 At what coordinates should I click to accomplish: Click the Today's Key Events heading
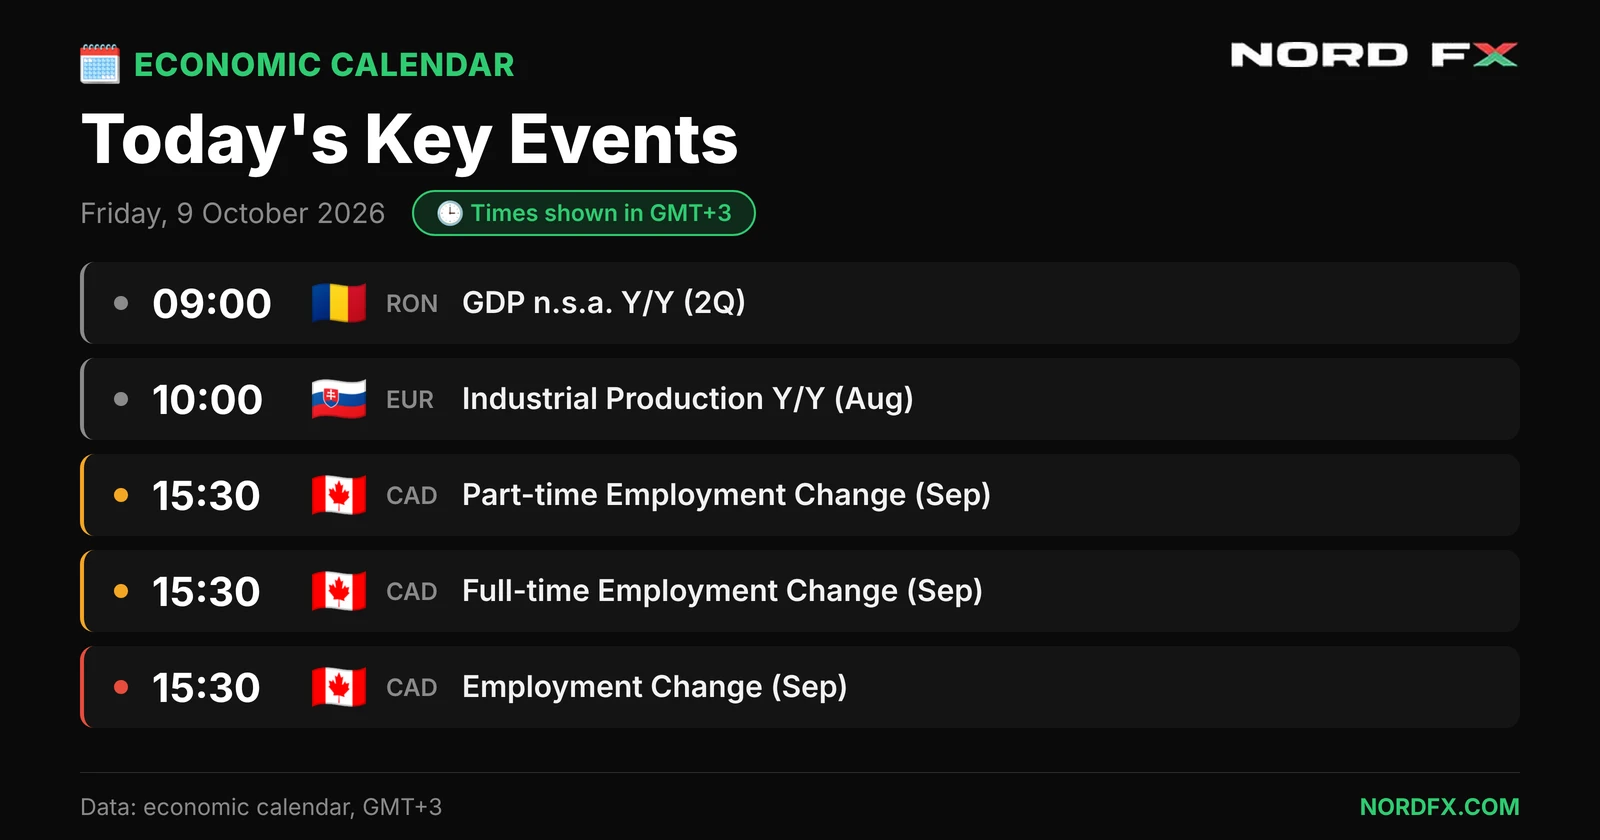pyautogui.click(x=410, y=140)
